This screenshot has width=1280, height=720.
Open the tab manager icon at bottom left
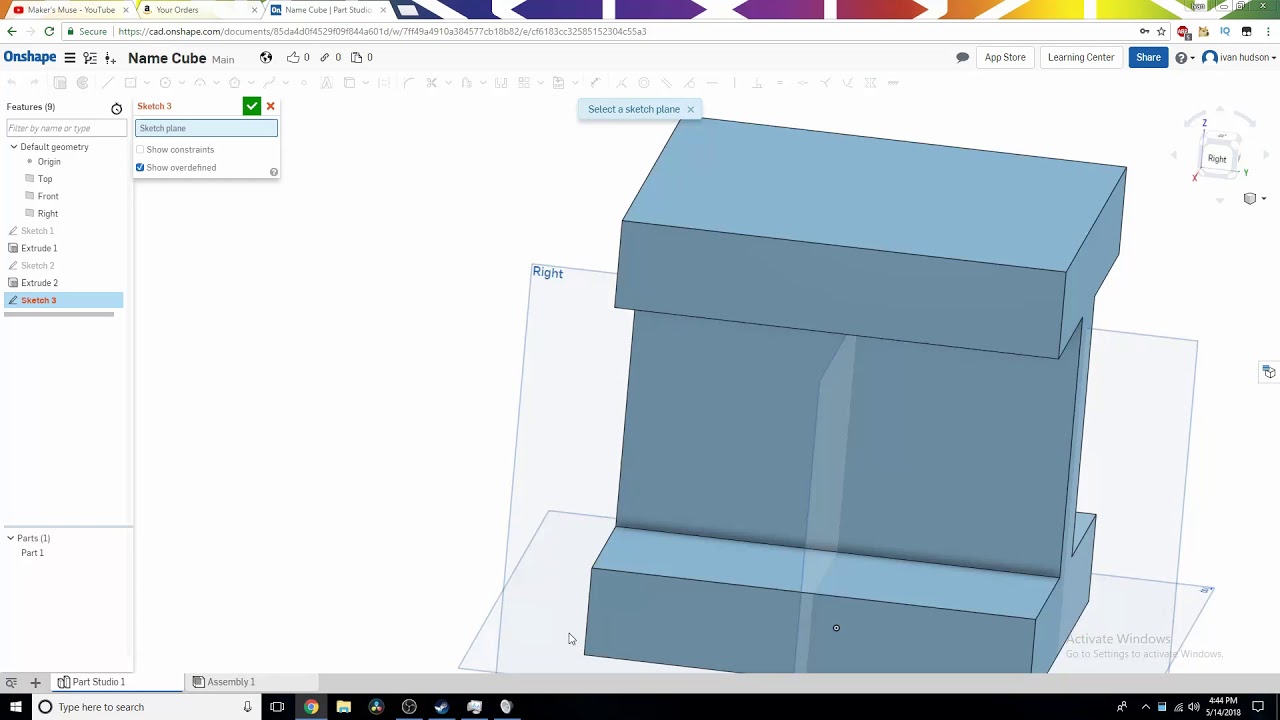click(11, 682)
